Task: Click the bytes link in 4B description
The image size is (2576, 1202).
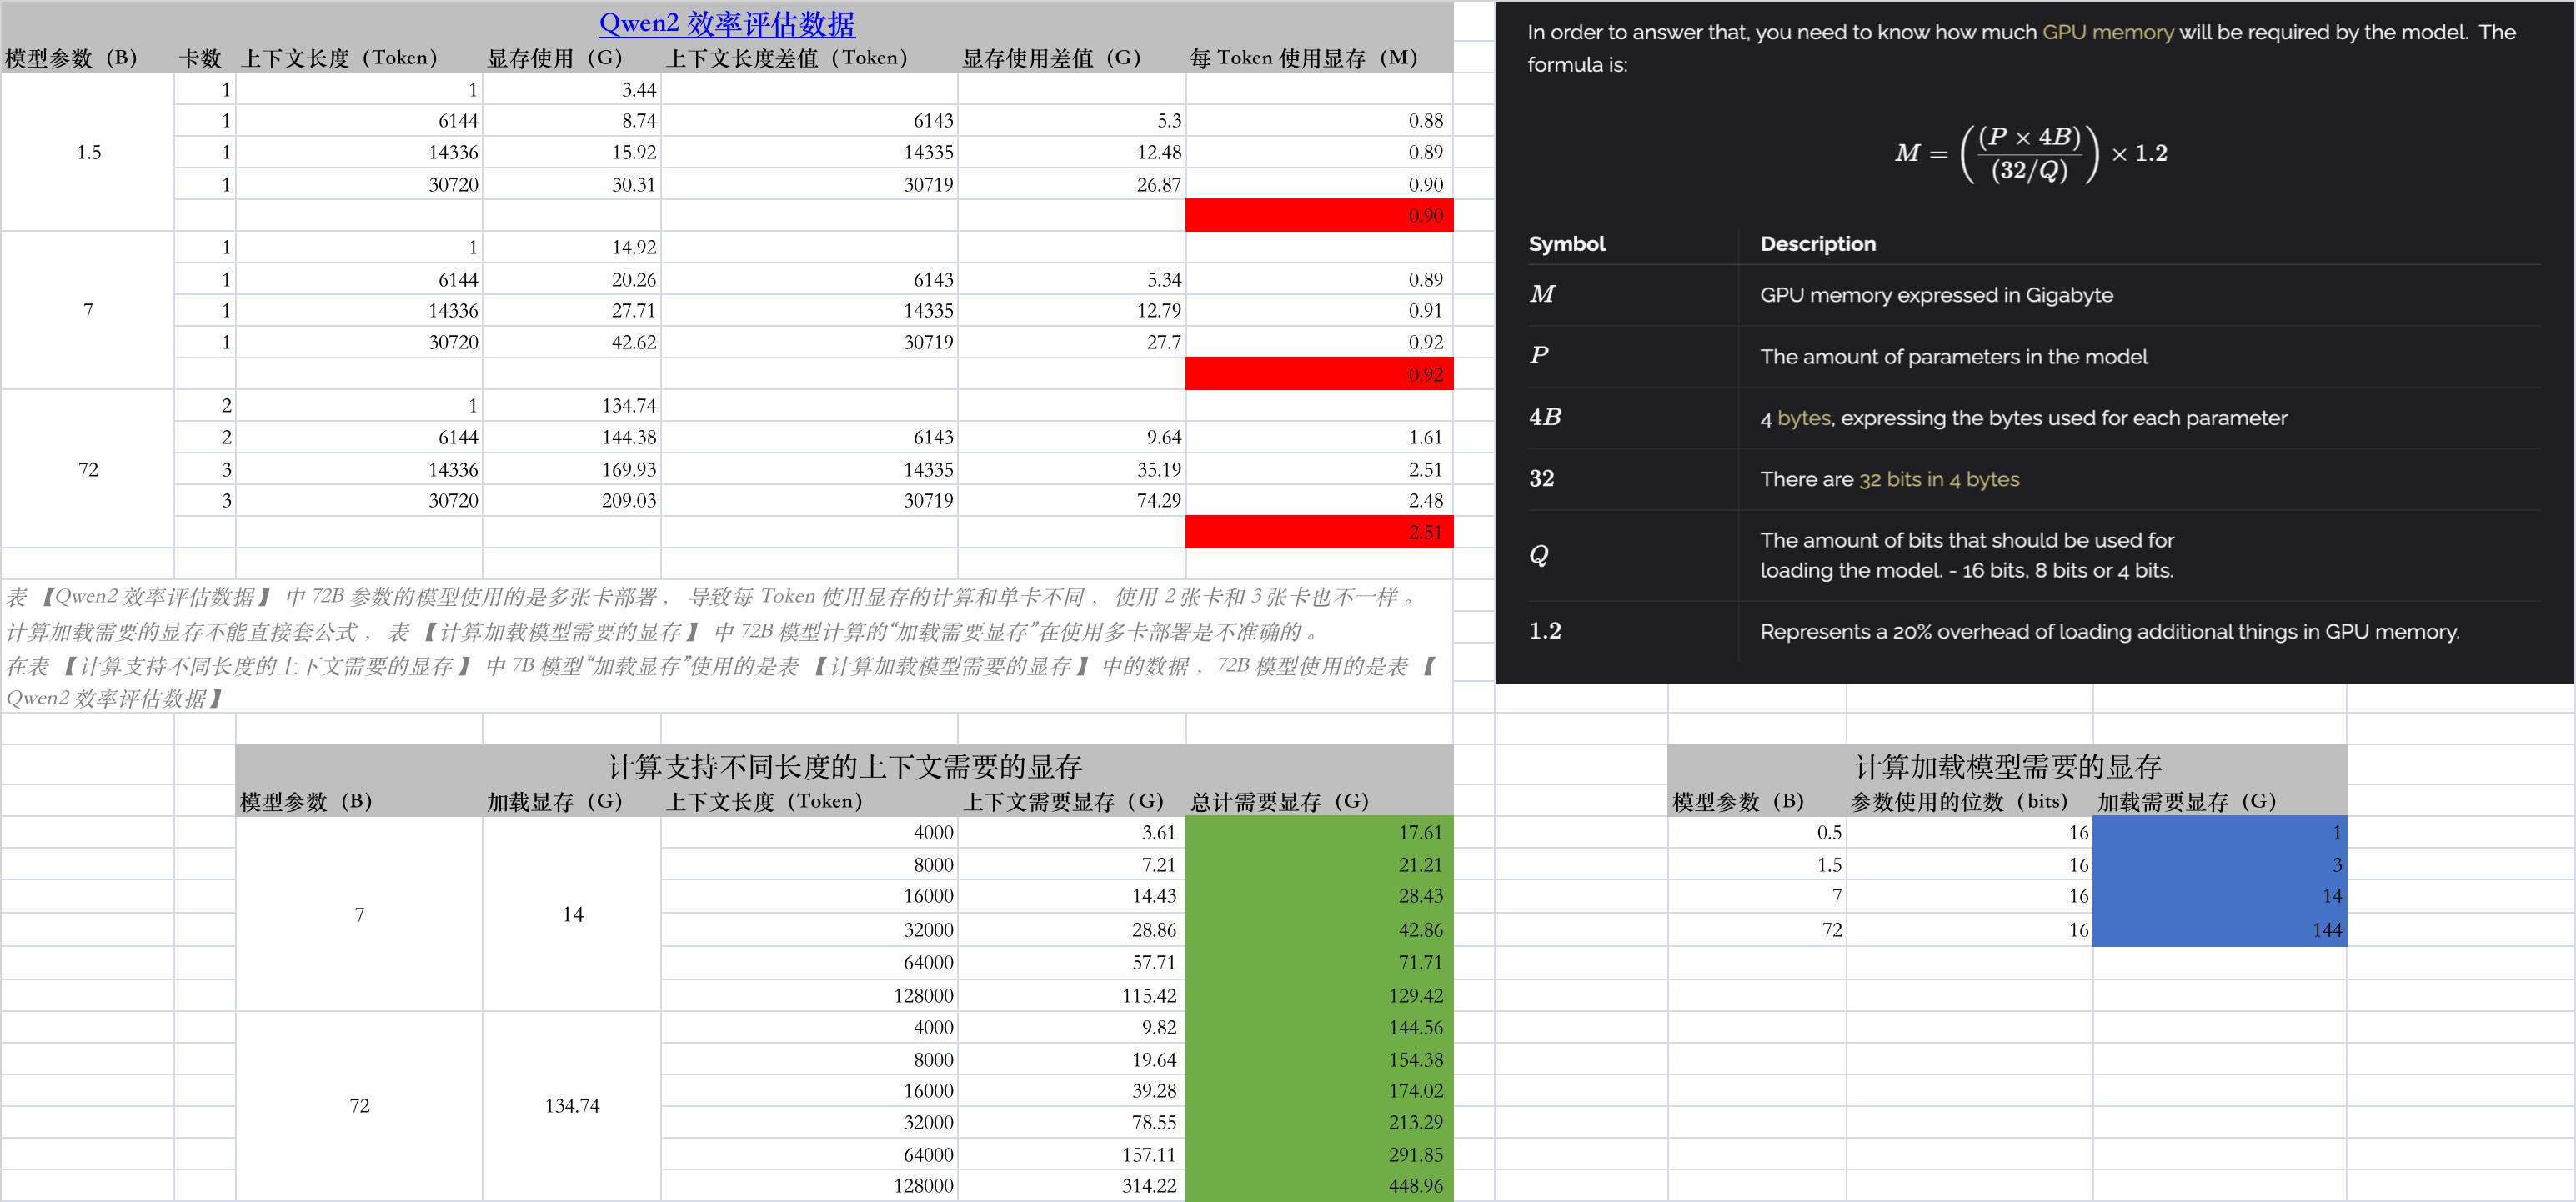Action: (x=1803, y=418)
